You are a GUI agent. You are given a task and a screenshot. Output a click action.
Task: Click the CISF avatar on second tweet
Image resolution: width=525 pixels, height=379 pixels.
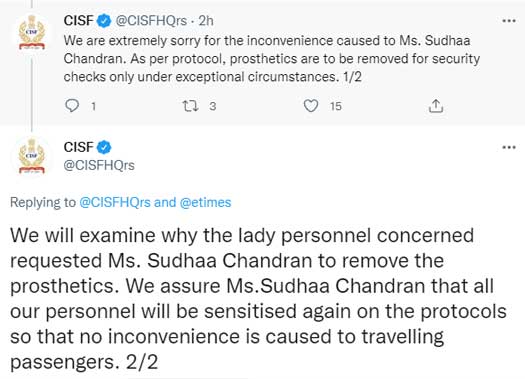coord(32,157)
